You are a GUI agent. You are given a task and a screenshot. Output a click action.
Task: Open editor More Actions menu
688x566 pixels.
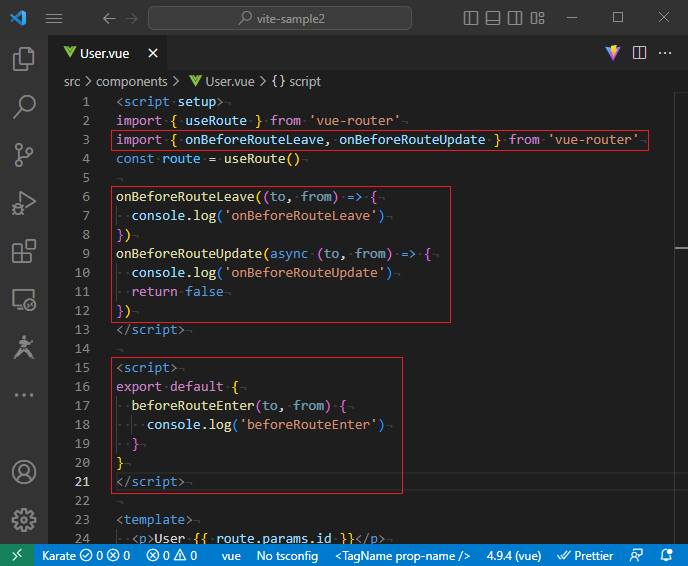coord(665,53)
